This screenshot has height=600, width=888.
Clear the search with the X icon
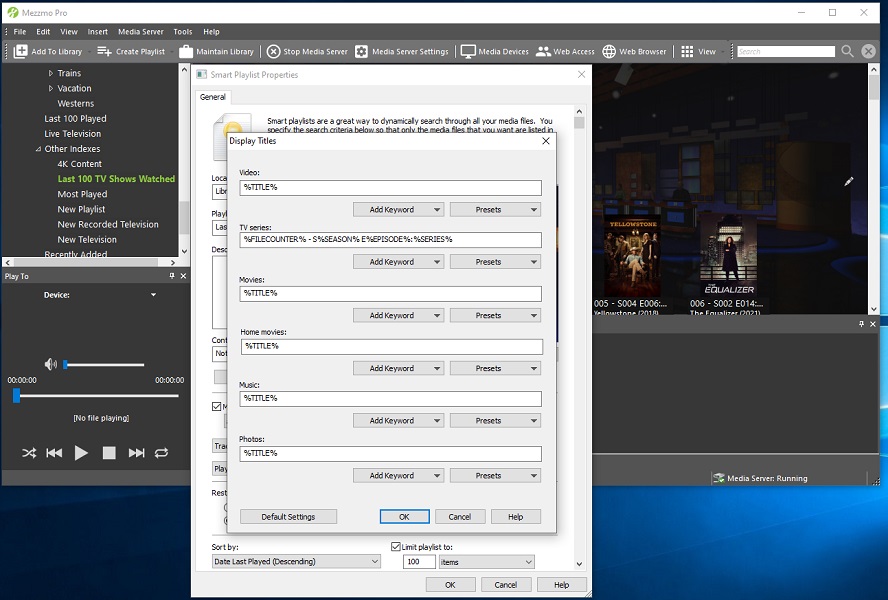coord(868,52)
